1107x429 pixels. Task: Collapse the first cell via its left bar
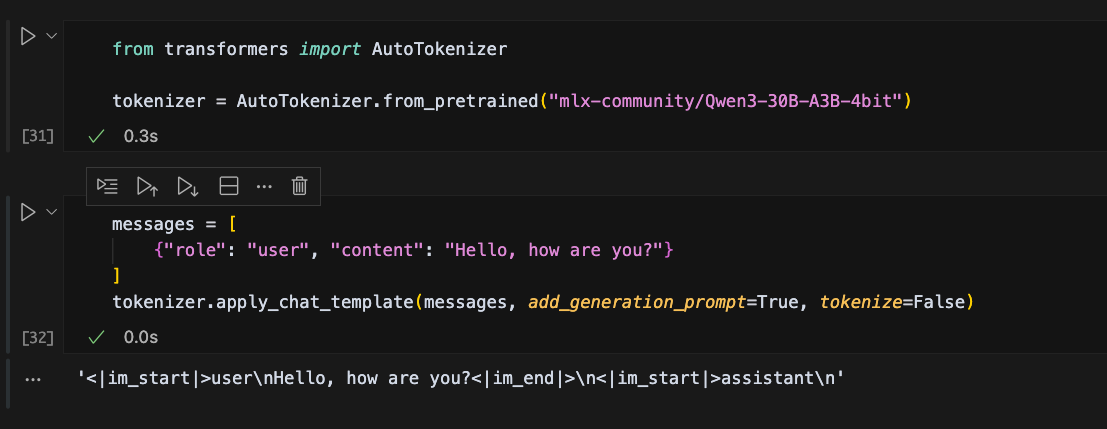[x=9, y=85]
